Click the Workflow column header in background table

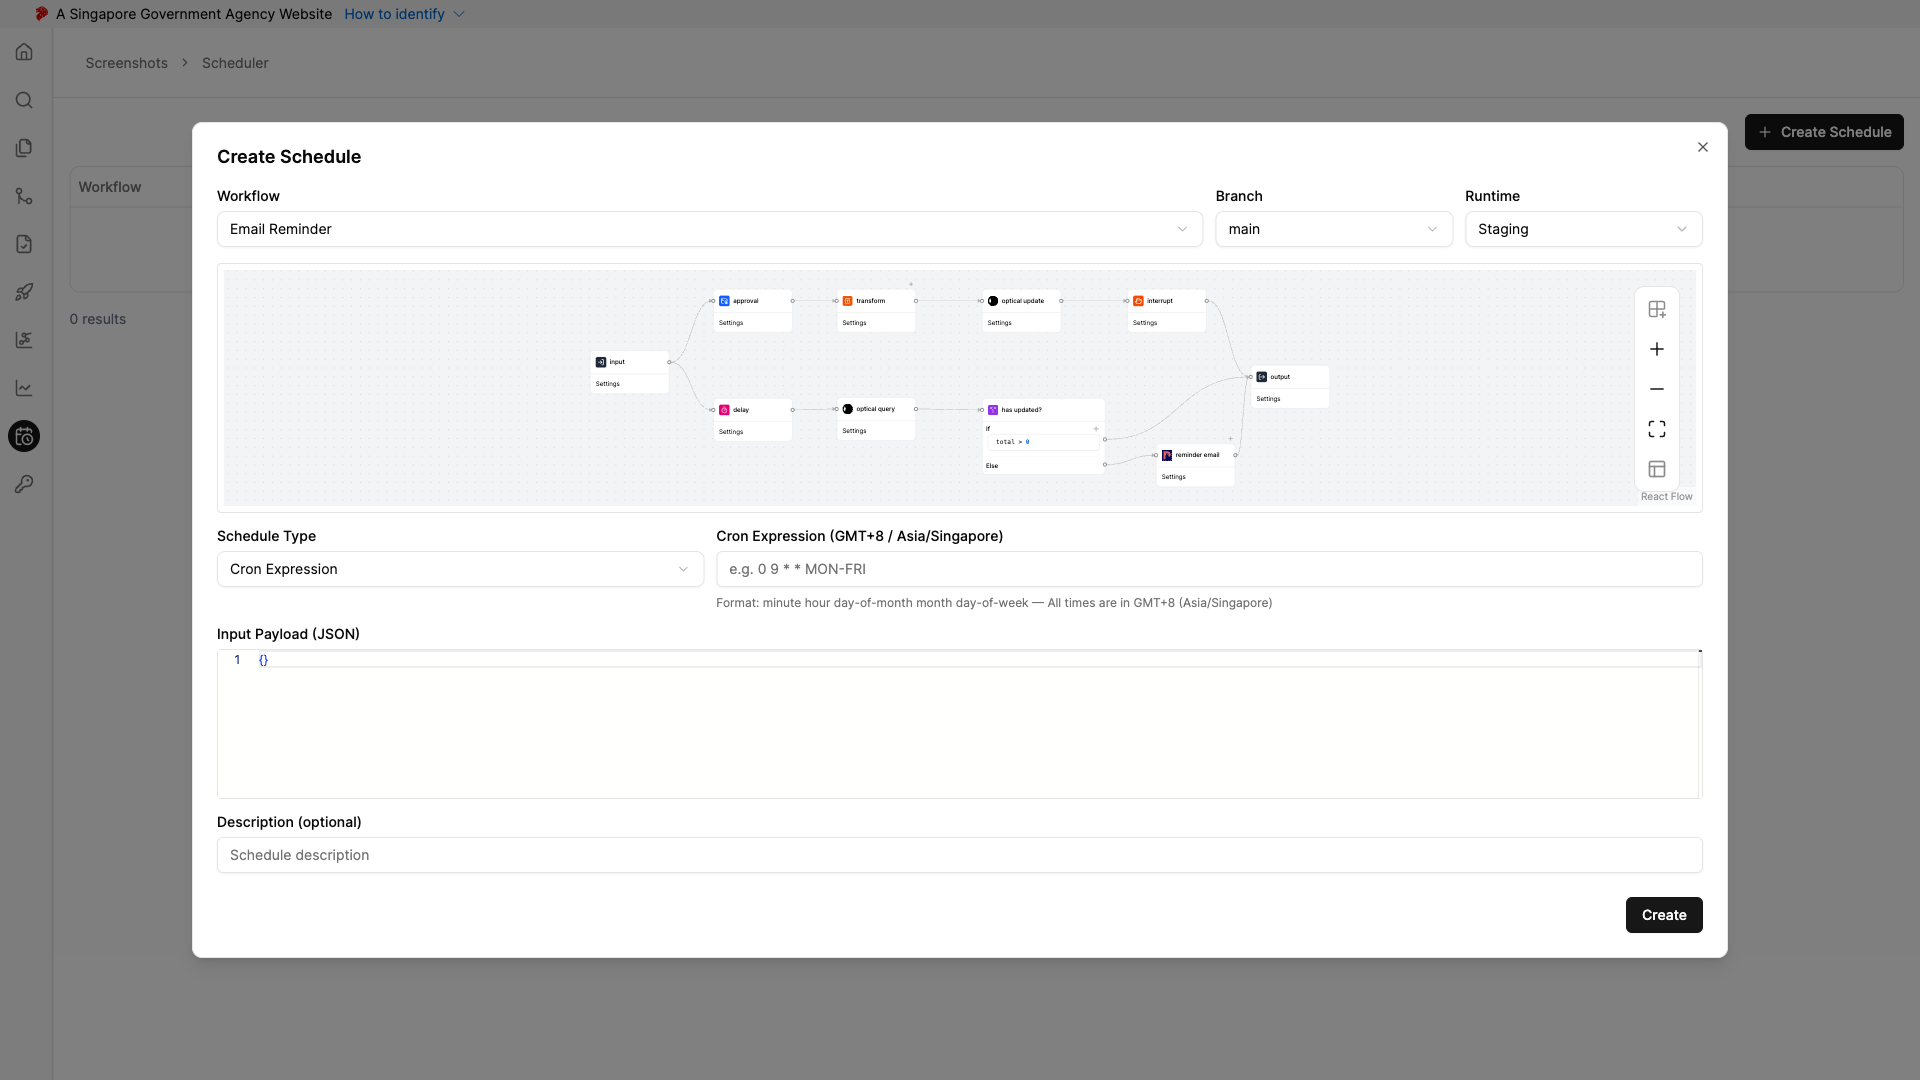[110, 187]
